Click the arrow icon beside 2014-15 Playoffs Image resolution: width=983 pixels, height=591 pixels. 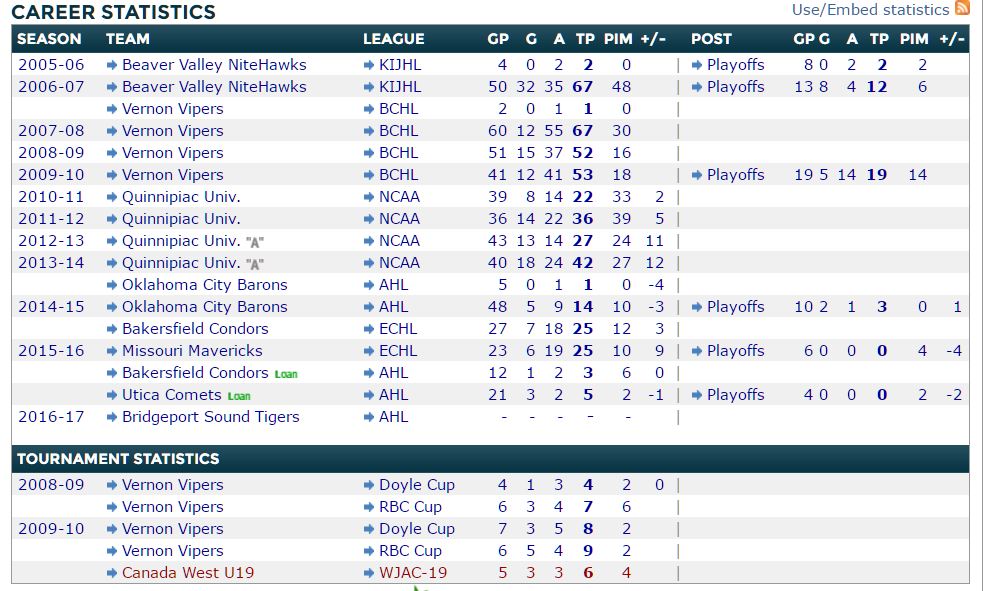pyautogui.click(x=698, y=307)
